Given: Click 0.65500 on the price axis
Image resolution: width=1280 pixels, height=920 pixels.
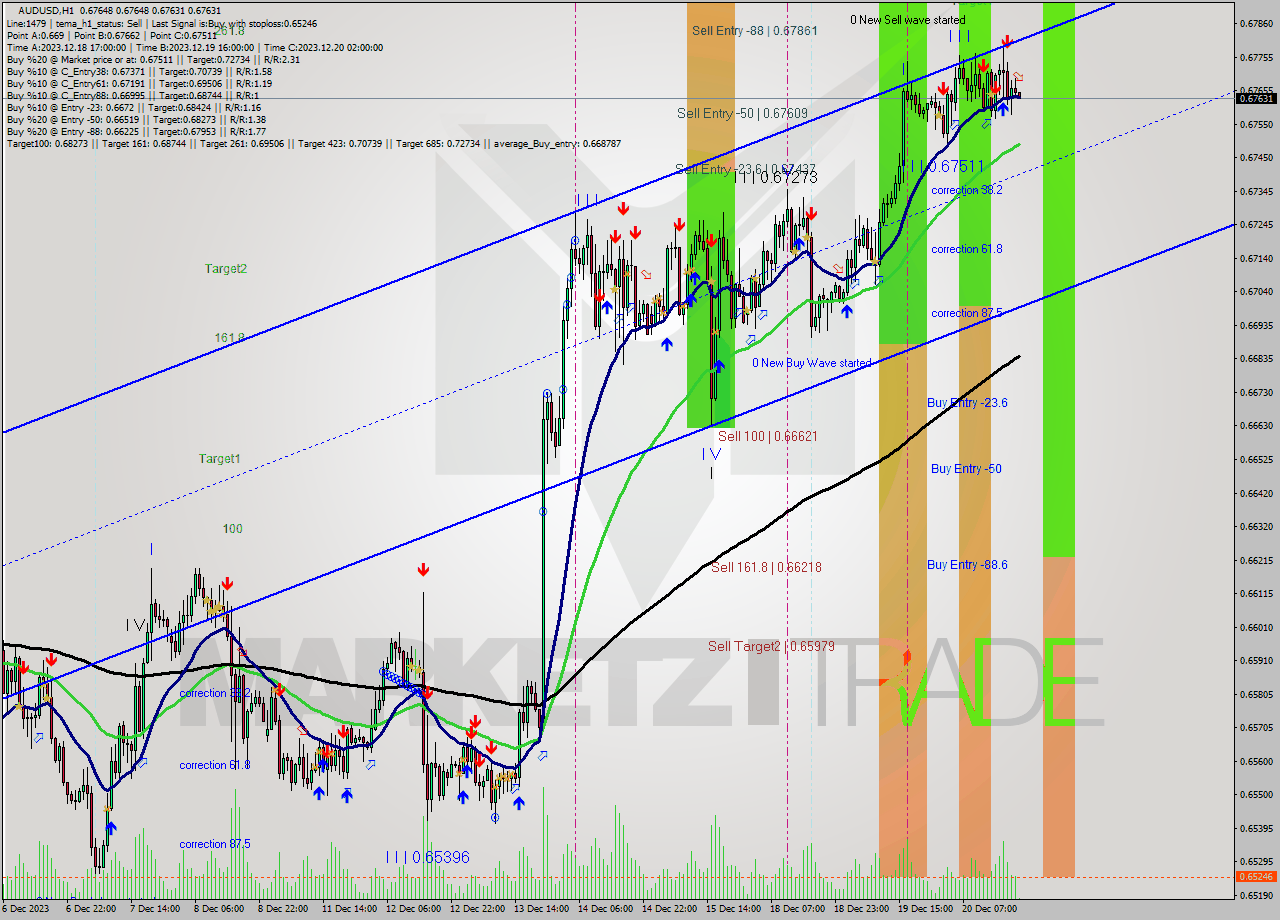Looking at the screenshot, I should [x=1256, y=795].
